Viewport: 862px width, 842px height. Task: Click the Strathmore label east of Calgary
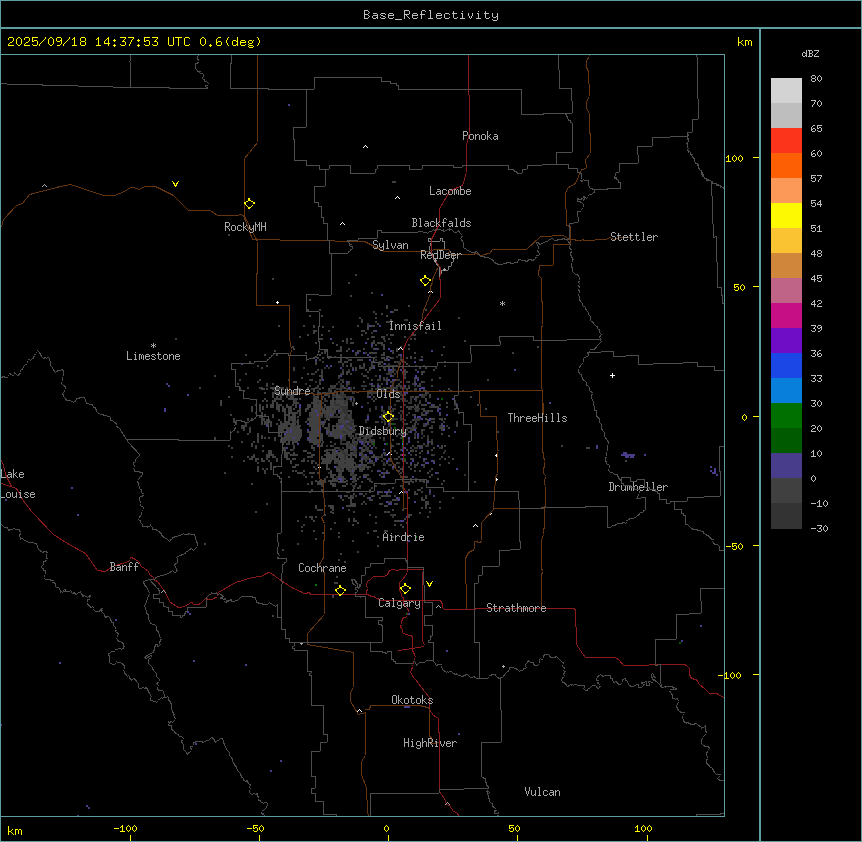pos(516,608)
